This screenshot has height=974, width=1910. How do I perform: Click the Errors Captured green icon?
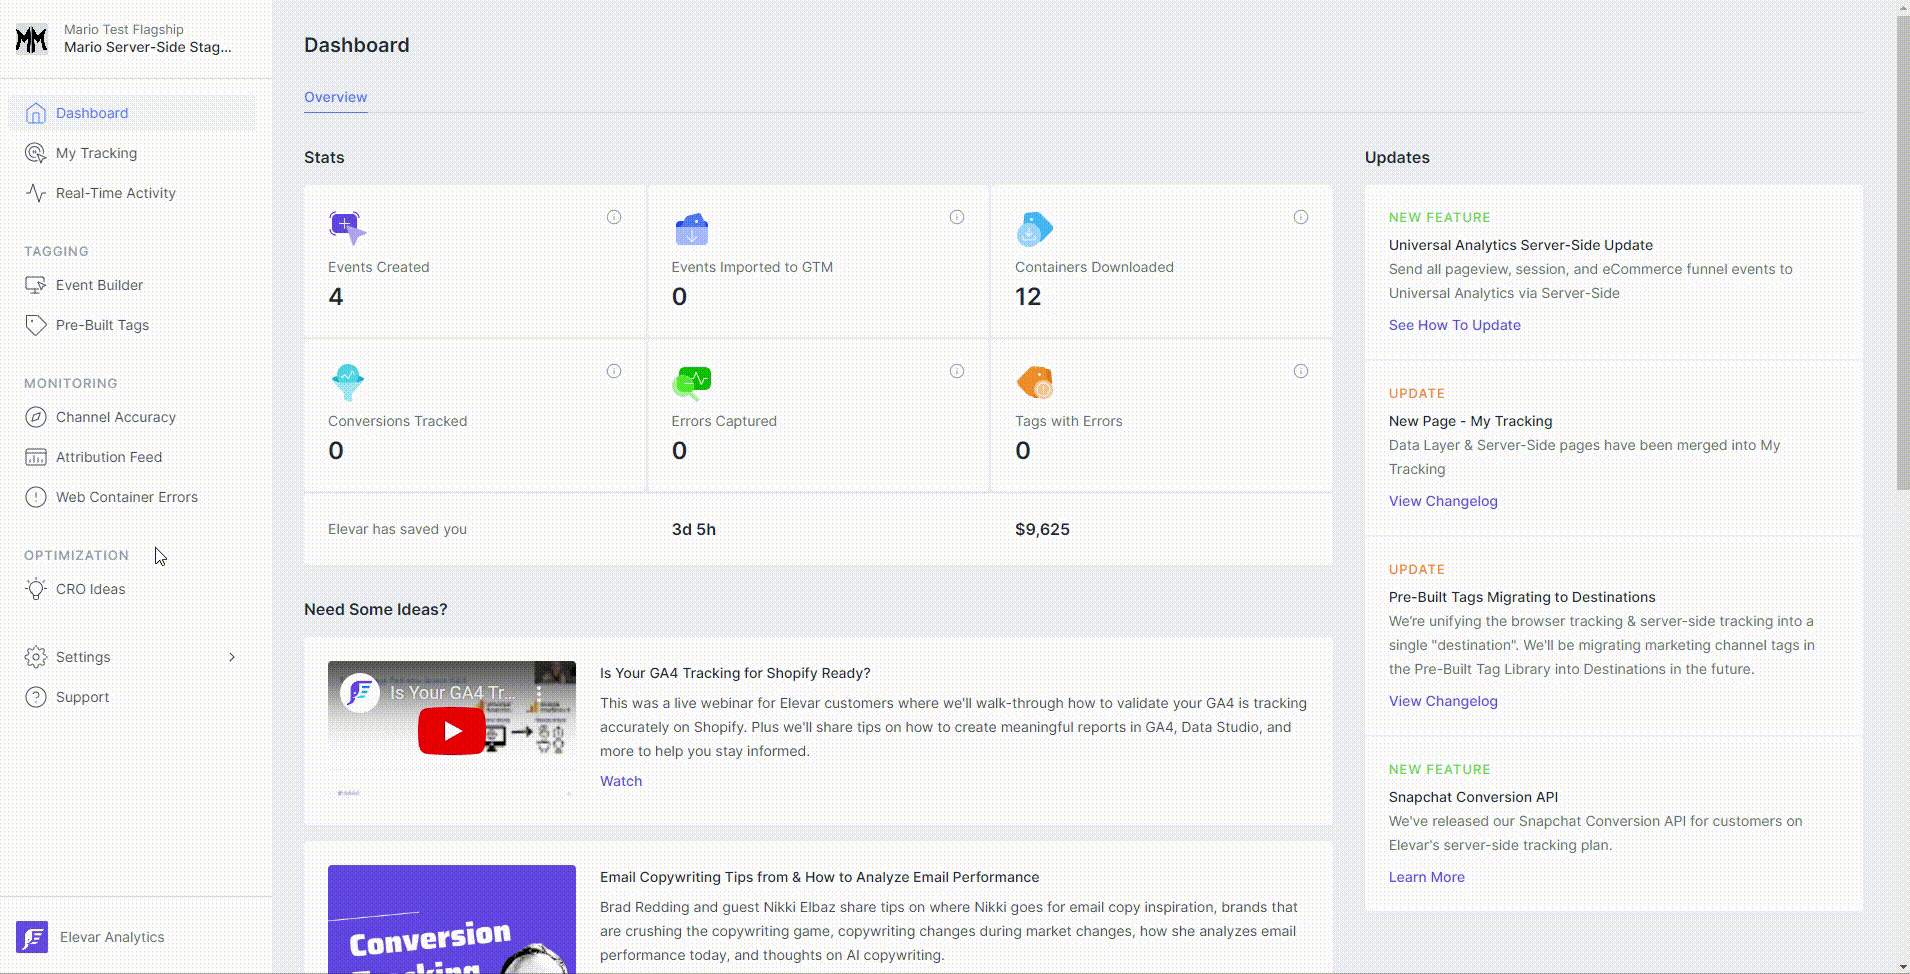click(x=692, y=383)
